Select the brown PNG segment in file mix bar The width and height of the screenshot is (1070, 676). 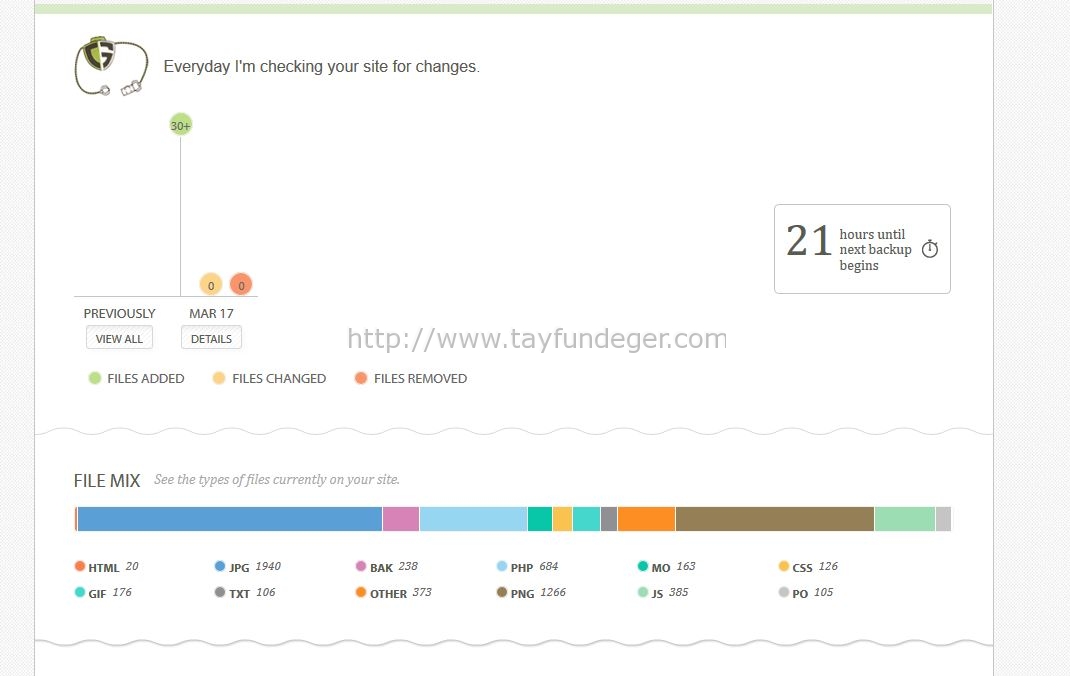(775, 519)
